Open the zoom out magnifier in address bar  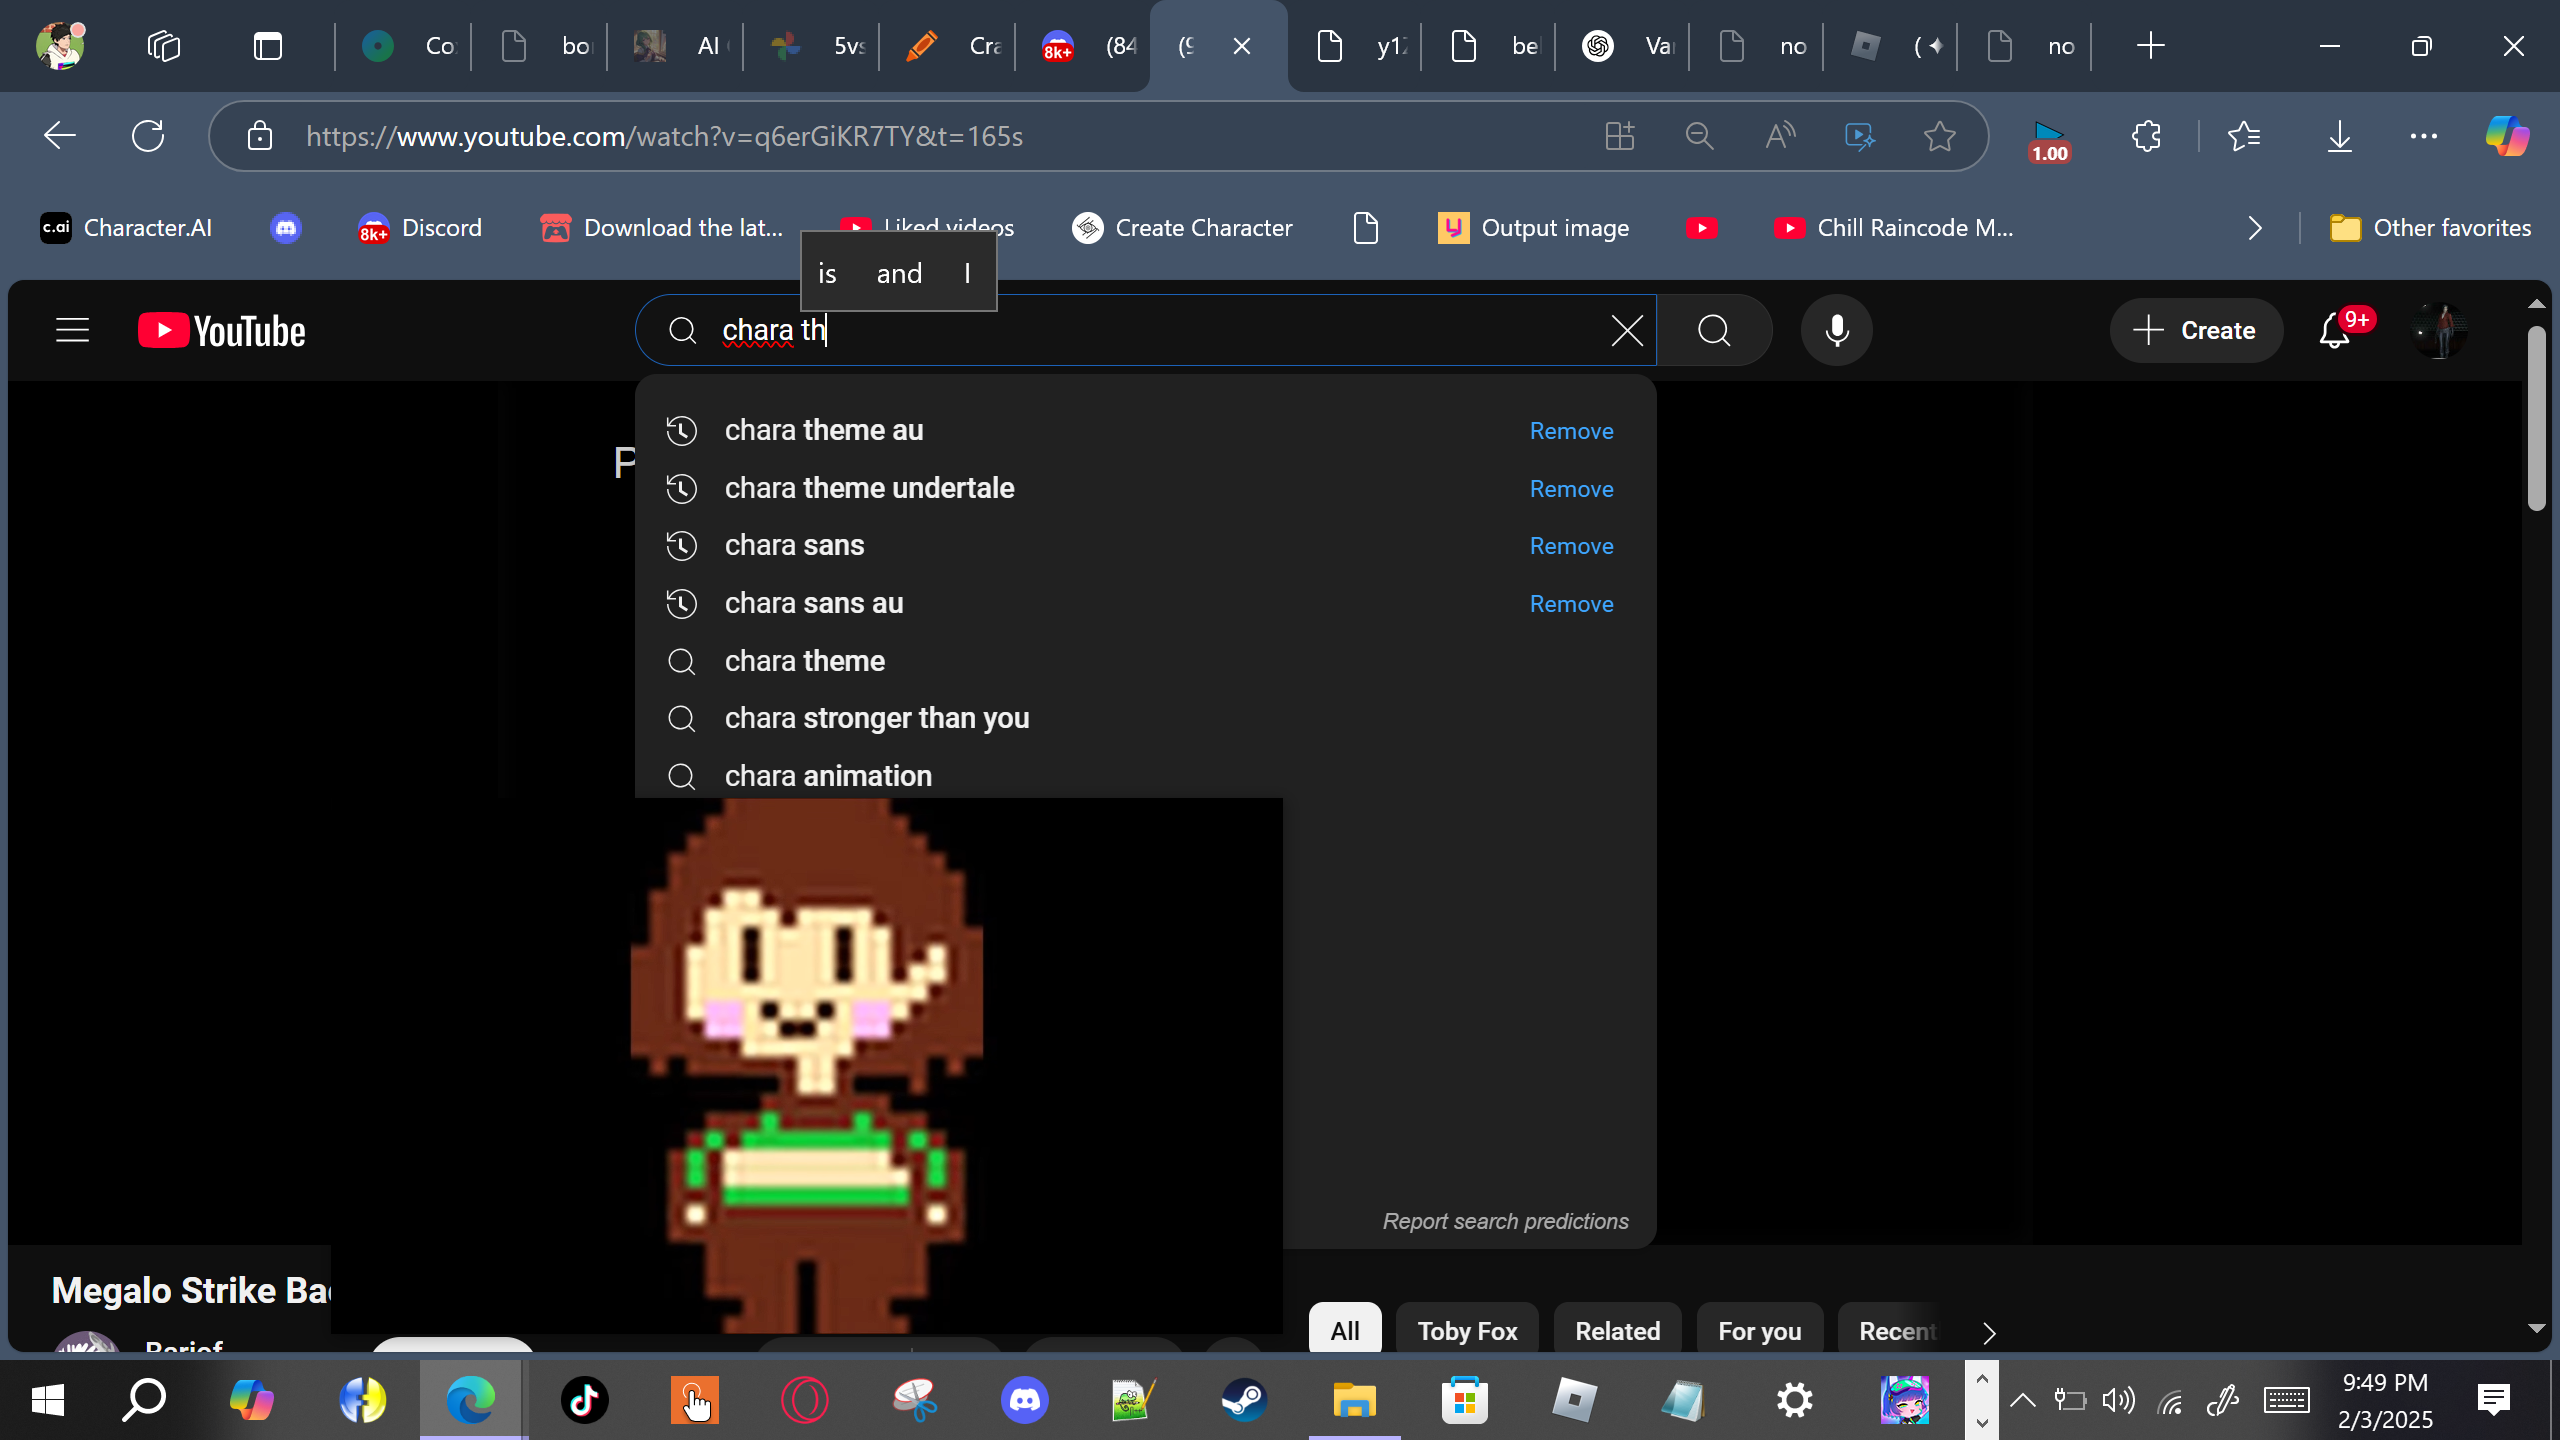1699,136
